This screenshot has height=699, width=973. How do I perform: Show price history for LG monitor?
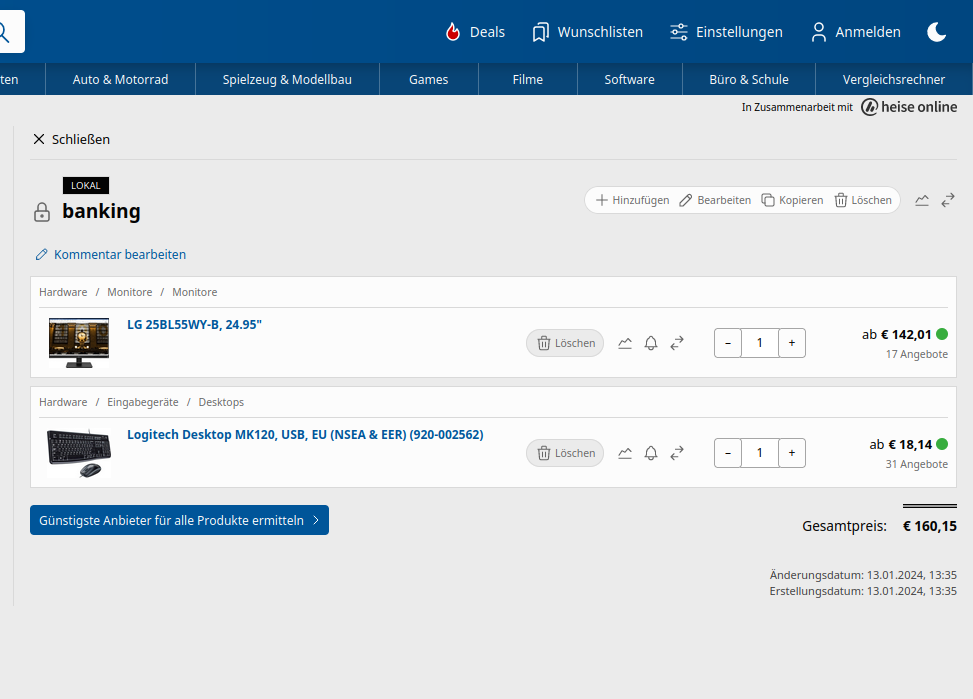(x=625, y=343)
